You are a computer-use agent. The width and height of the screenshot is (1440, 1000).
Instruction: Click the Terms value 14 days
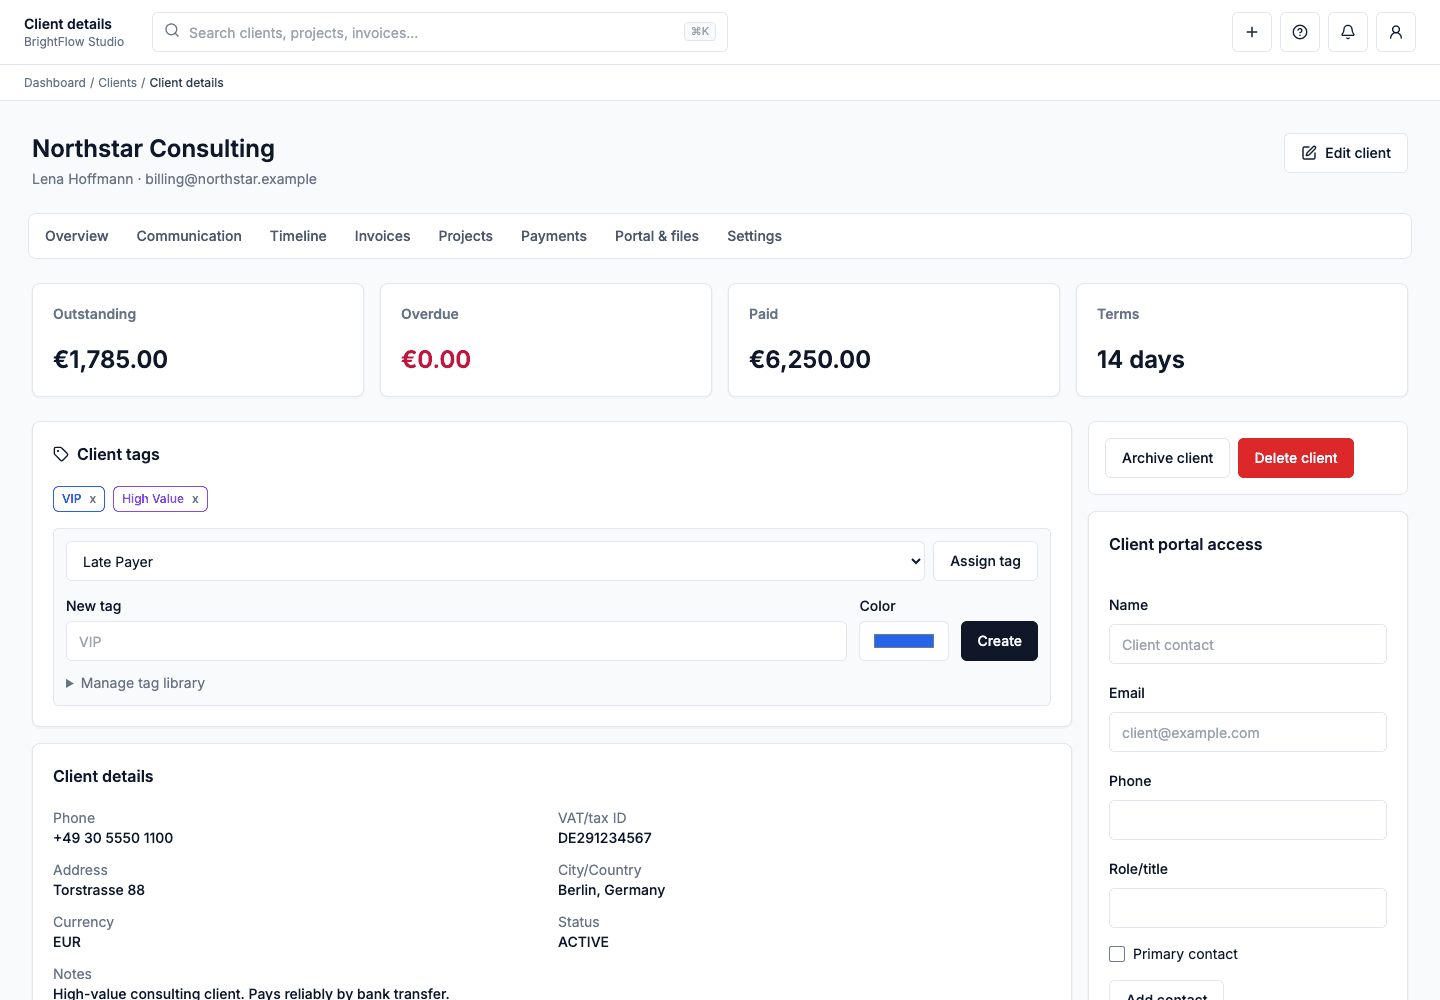pos(1141,359)
